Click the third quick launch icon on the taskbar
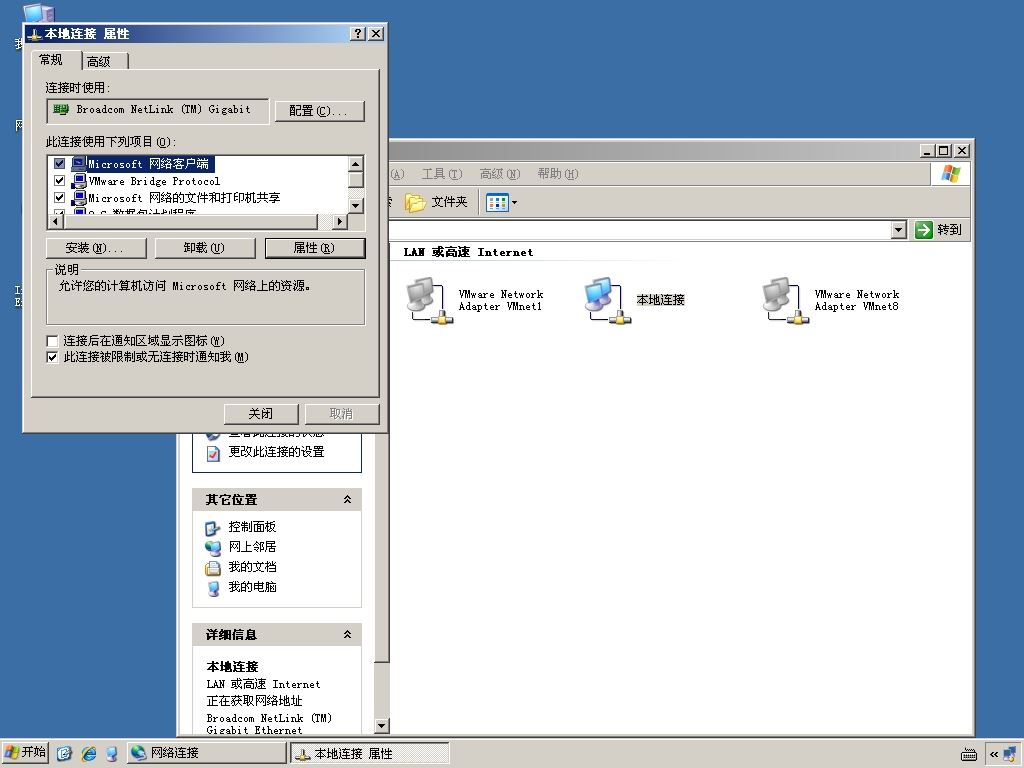This screenshot has height=768, width=1024. click(112, 753)
